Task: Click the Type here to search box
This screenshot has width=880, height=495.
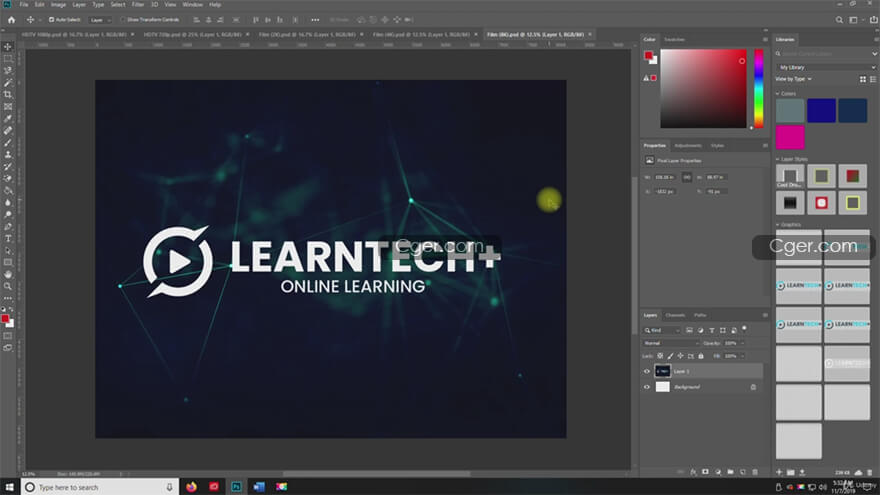Action: pyautogui.click(x=100, y=487)
